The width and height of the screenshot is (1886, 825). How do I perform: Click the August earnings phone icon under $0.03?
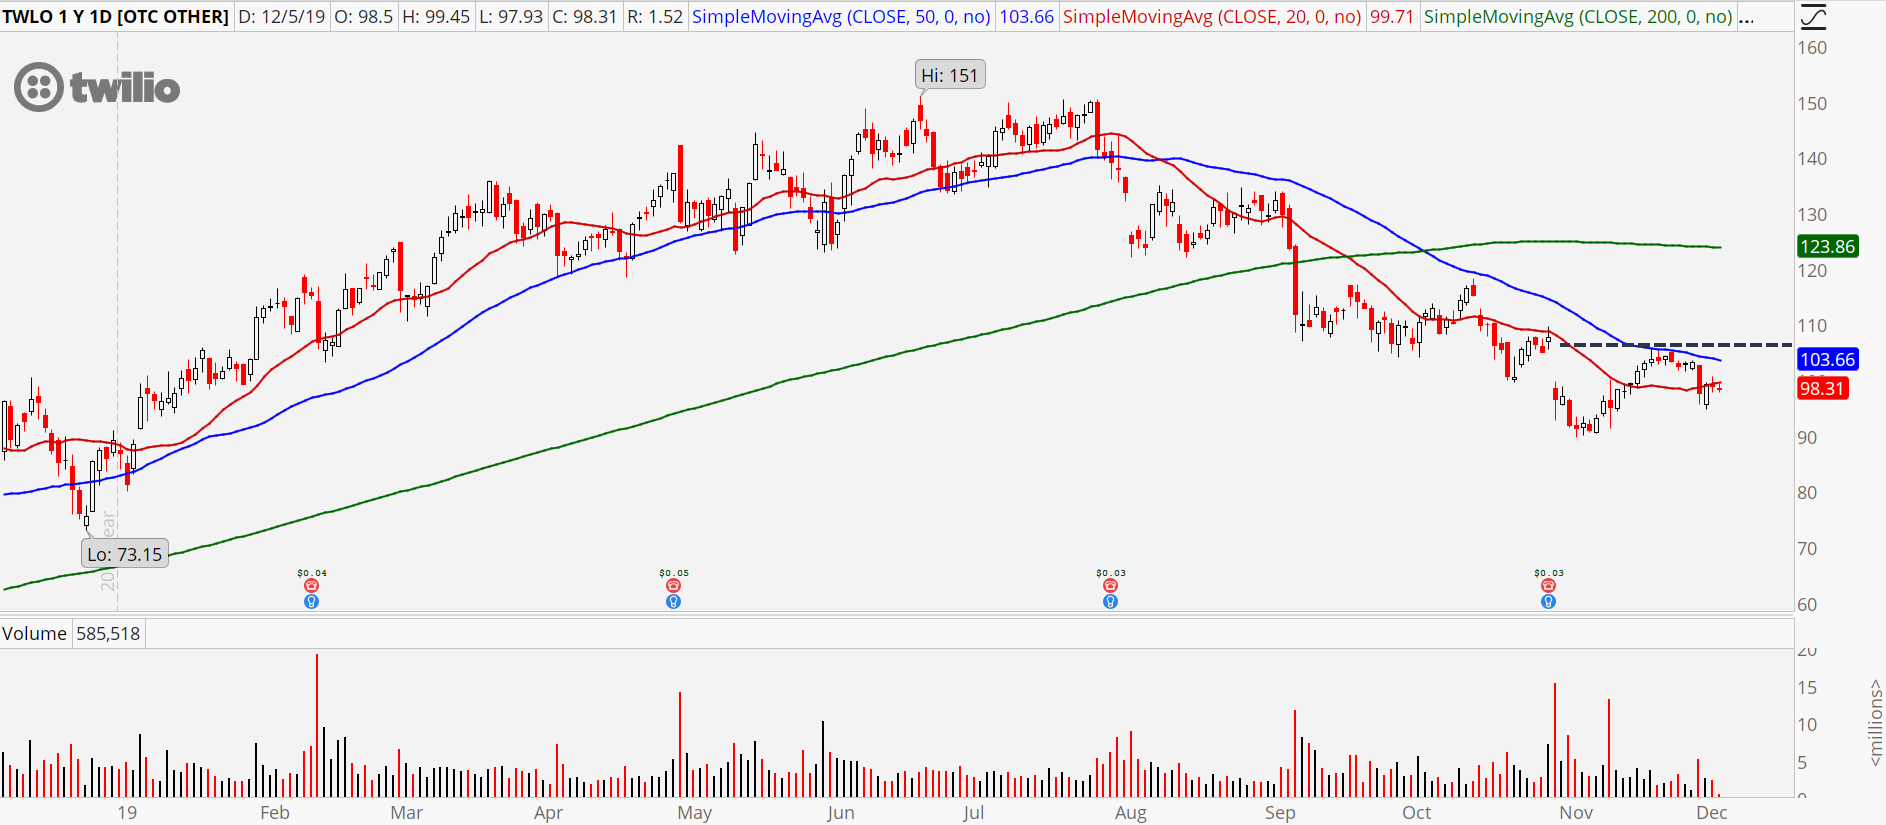[x=1110, y=586]
